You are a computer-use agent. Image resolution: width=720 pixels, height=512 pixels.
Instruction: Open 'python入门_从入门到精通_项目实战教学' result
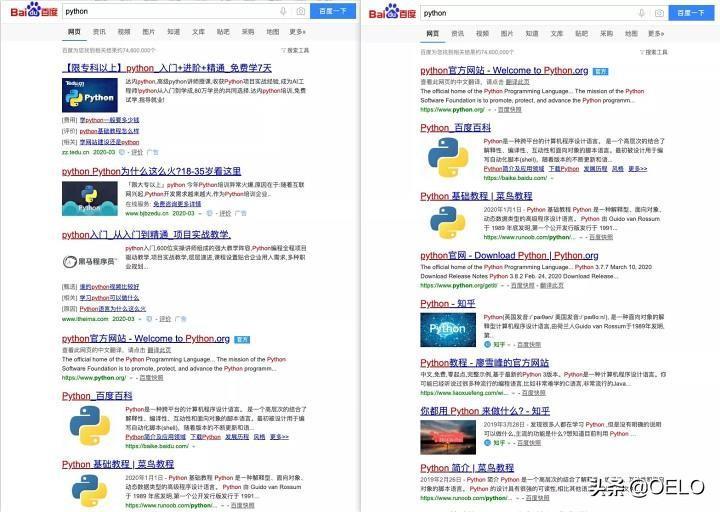pos(146,235)
